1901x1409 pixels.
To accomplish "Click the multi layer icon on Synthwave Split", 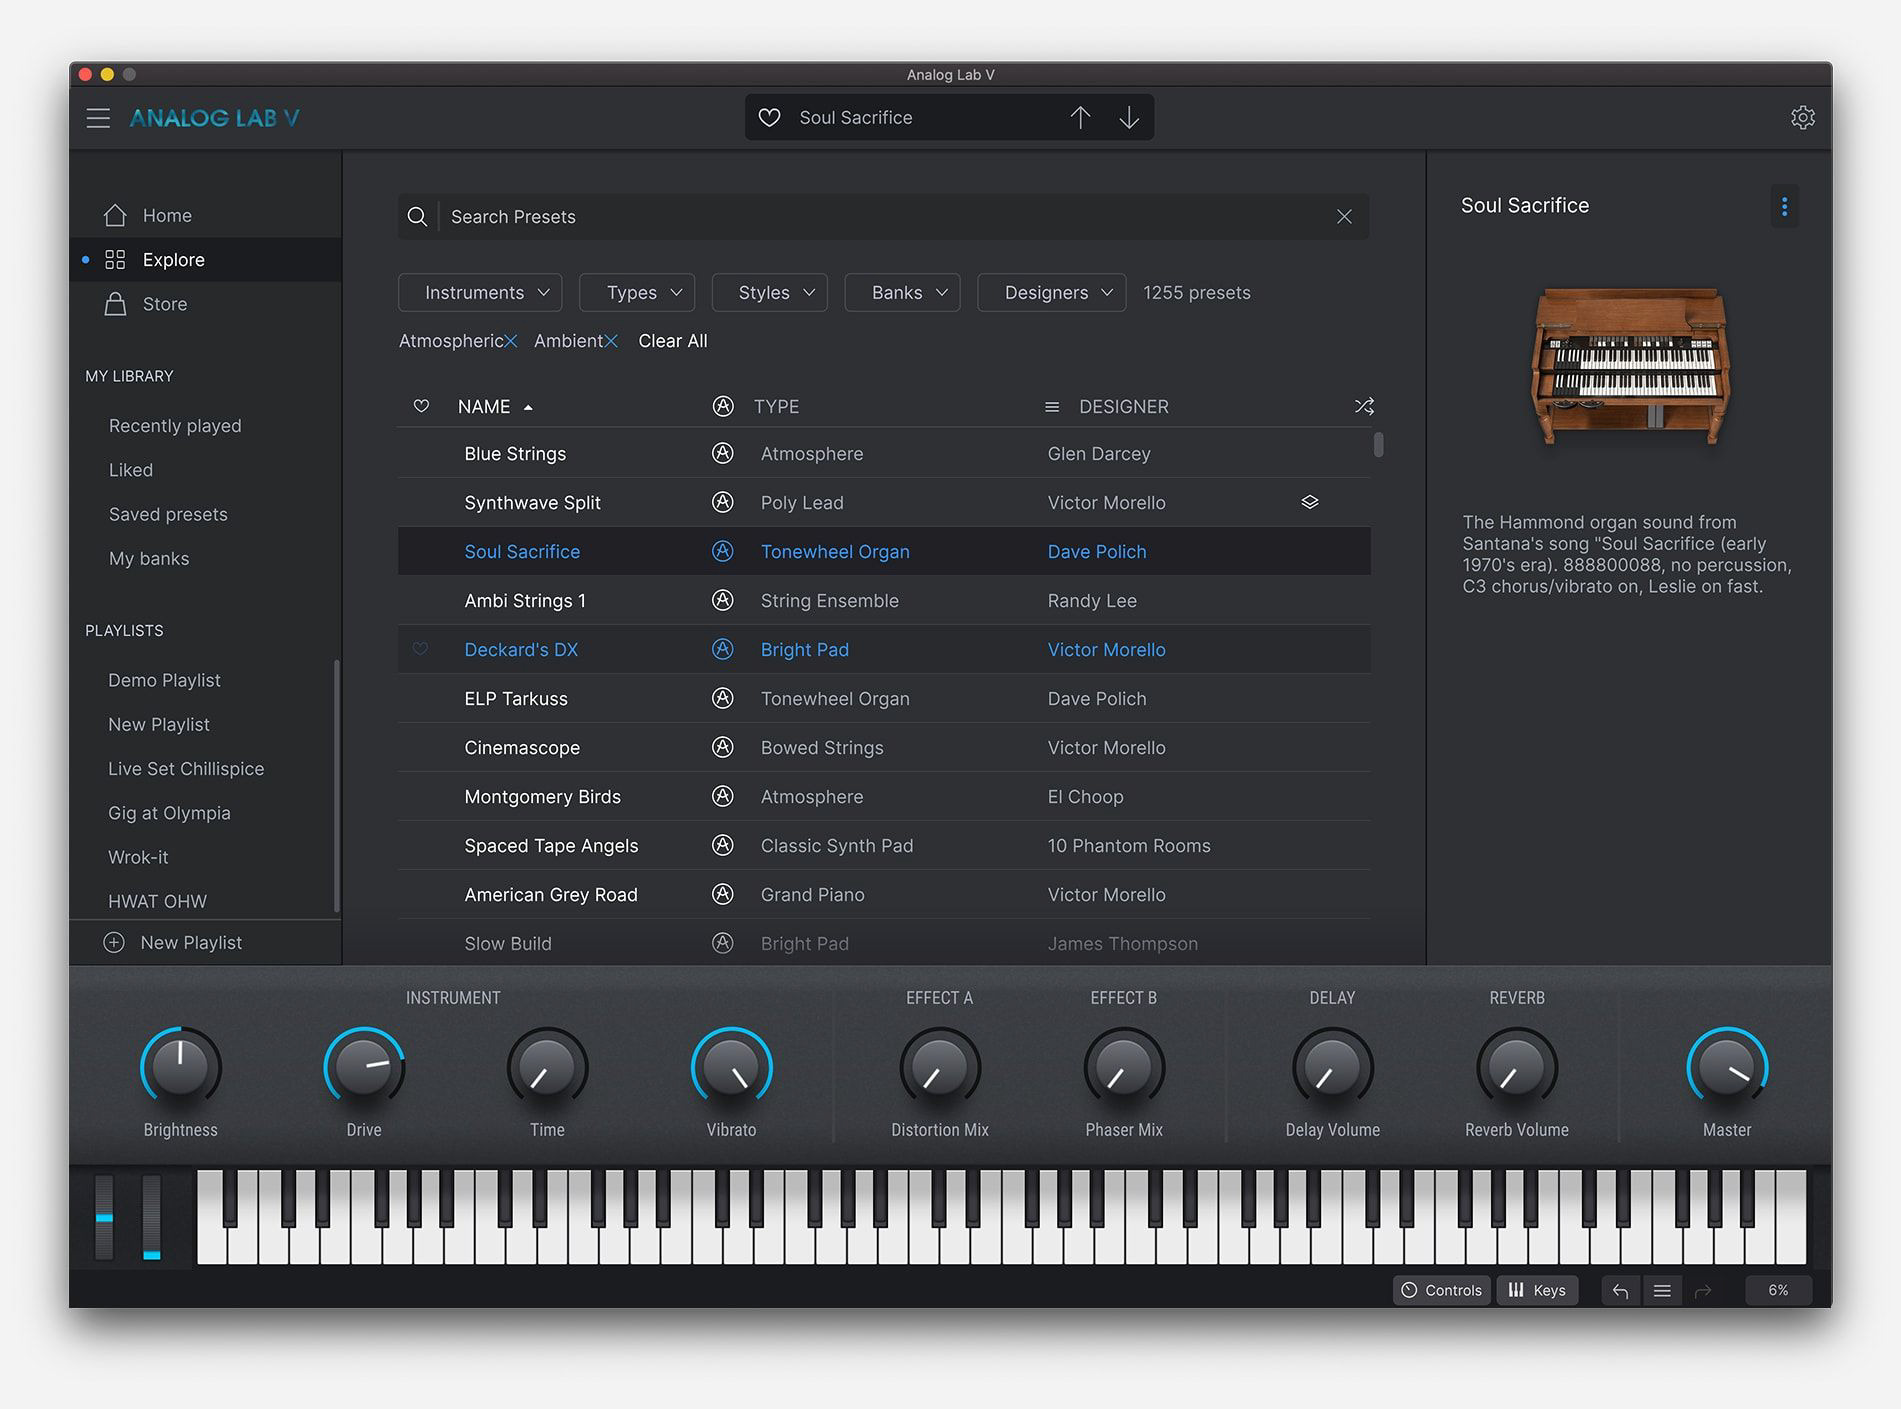I will point(1310,502).
